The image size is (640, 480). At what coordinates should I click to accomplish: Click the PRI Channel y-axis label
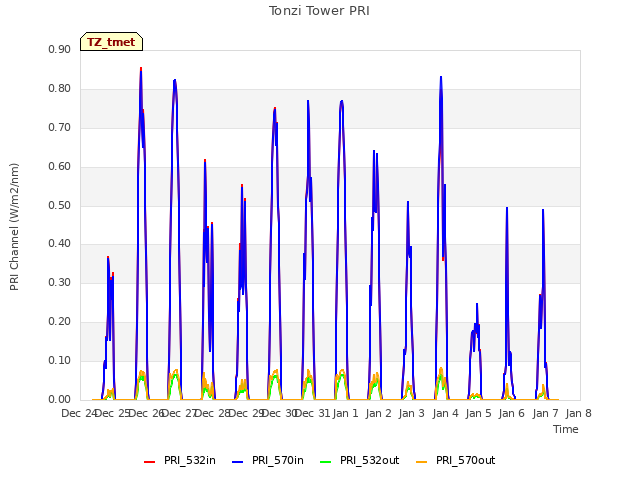point(14,227)
